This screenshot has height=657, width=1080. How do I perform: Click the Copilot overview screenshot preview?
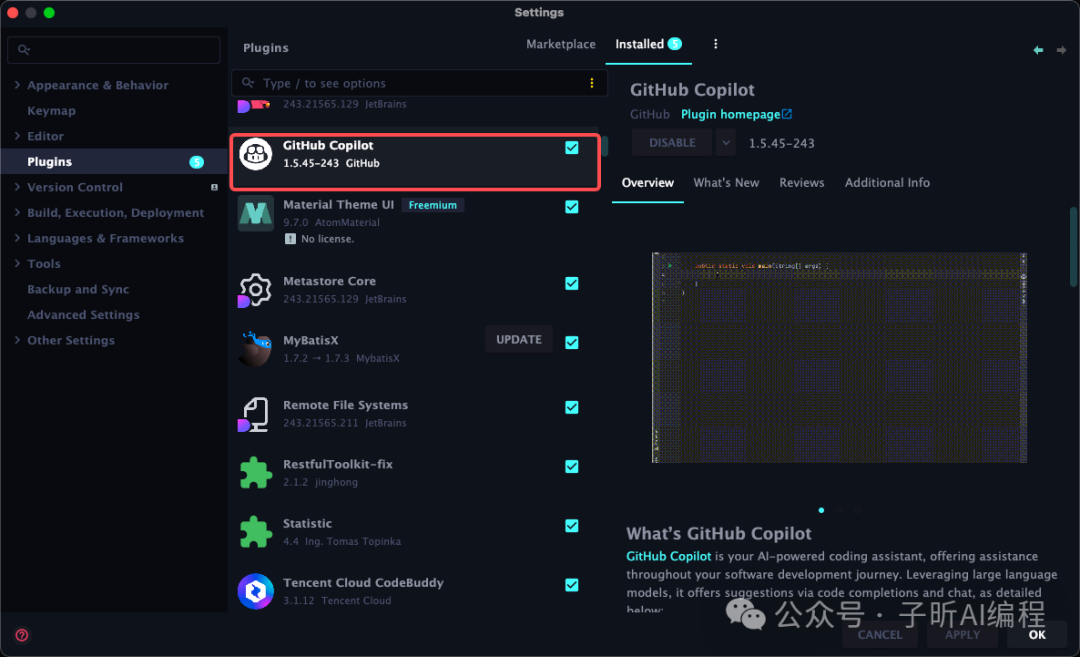click(x=840, y=357)
